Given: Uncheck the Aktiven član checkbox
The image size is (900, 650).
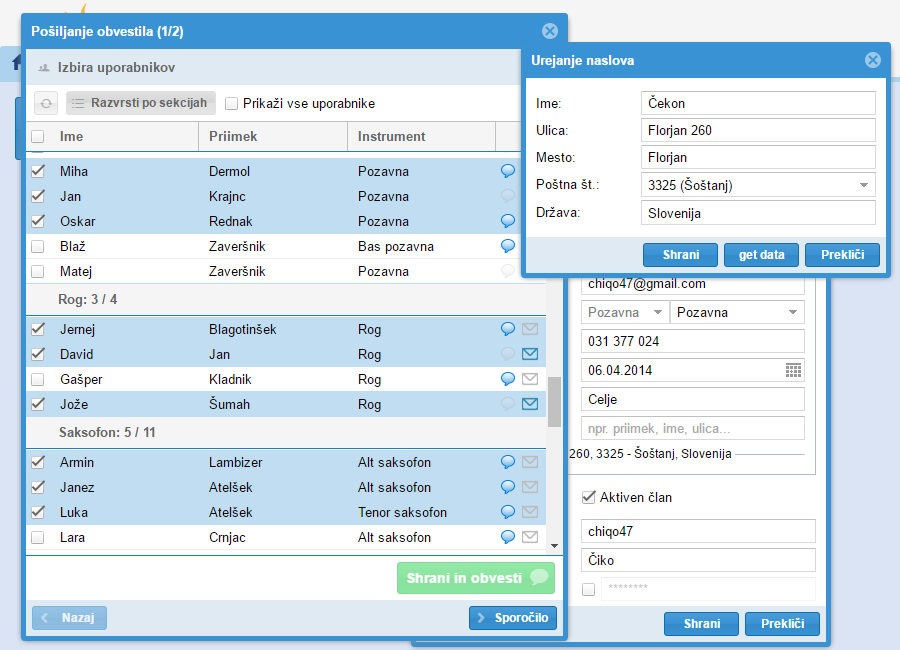Looking at the screenshot, I should [588, 497].
